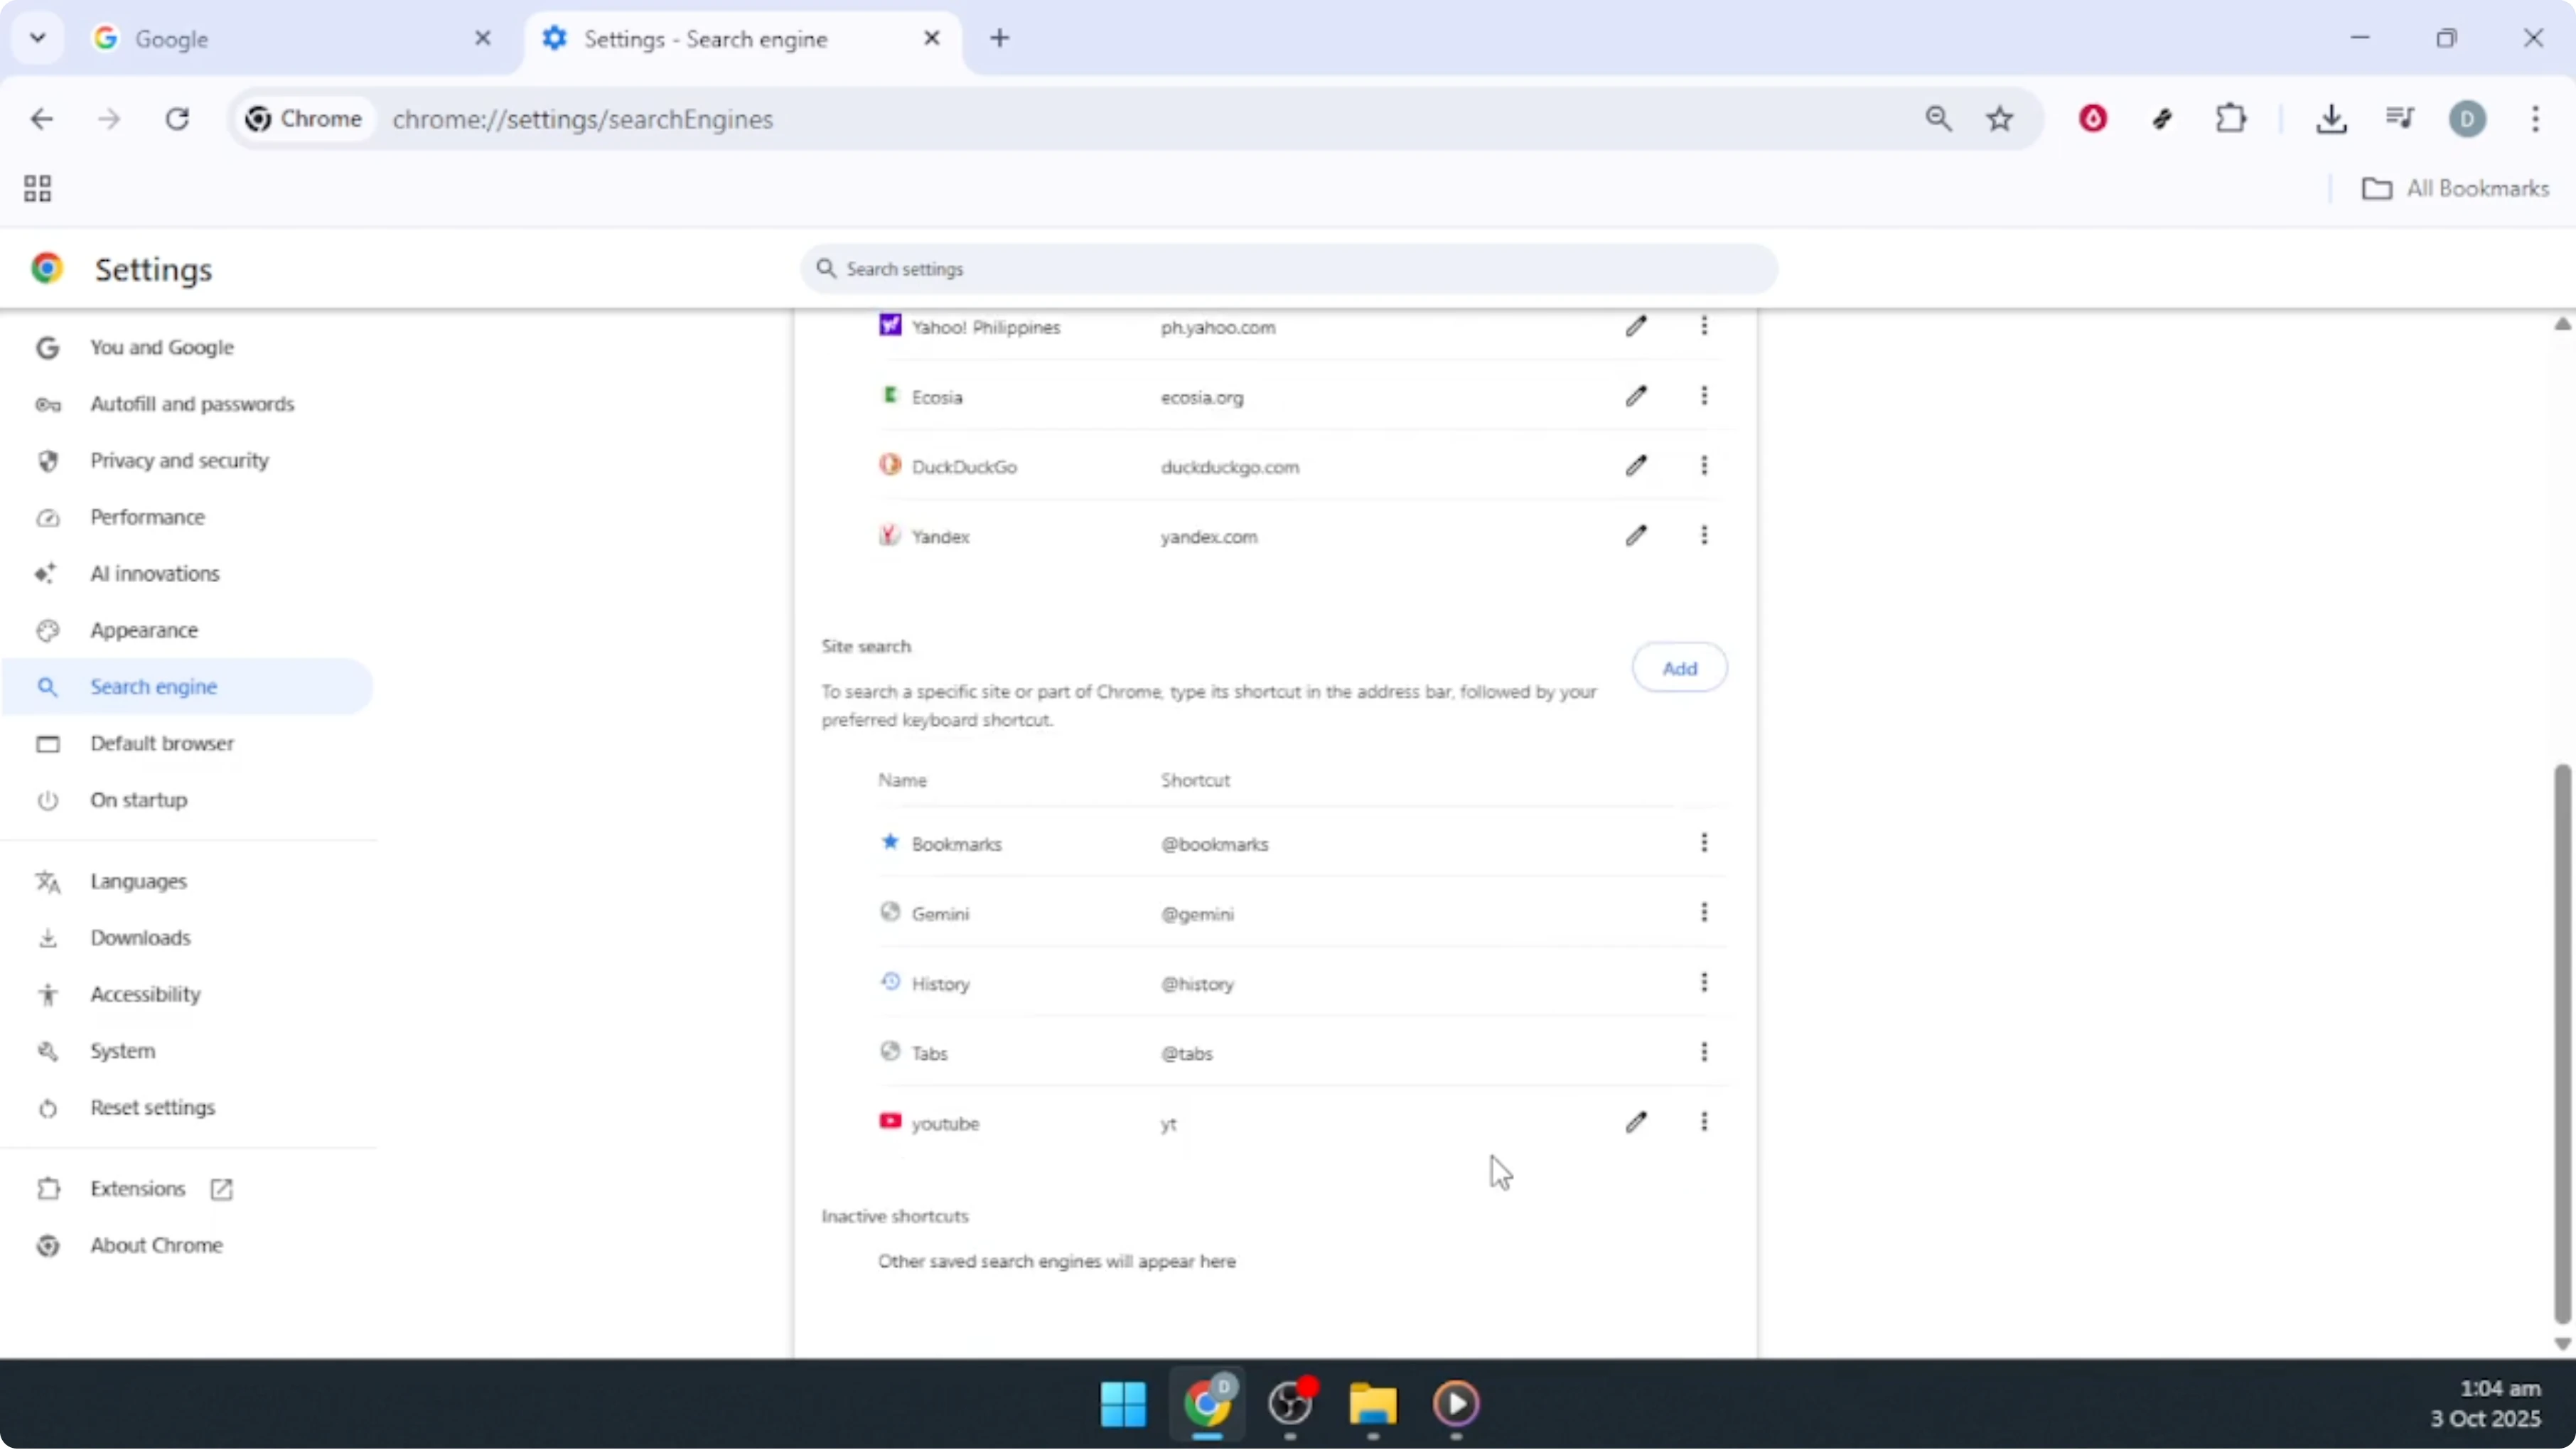Open Chrome from the taskbar
2576x1450 pixels.
(1207, 1404)
